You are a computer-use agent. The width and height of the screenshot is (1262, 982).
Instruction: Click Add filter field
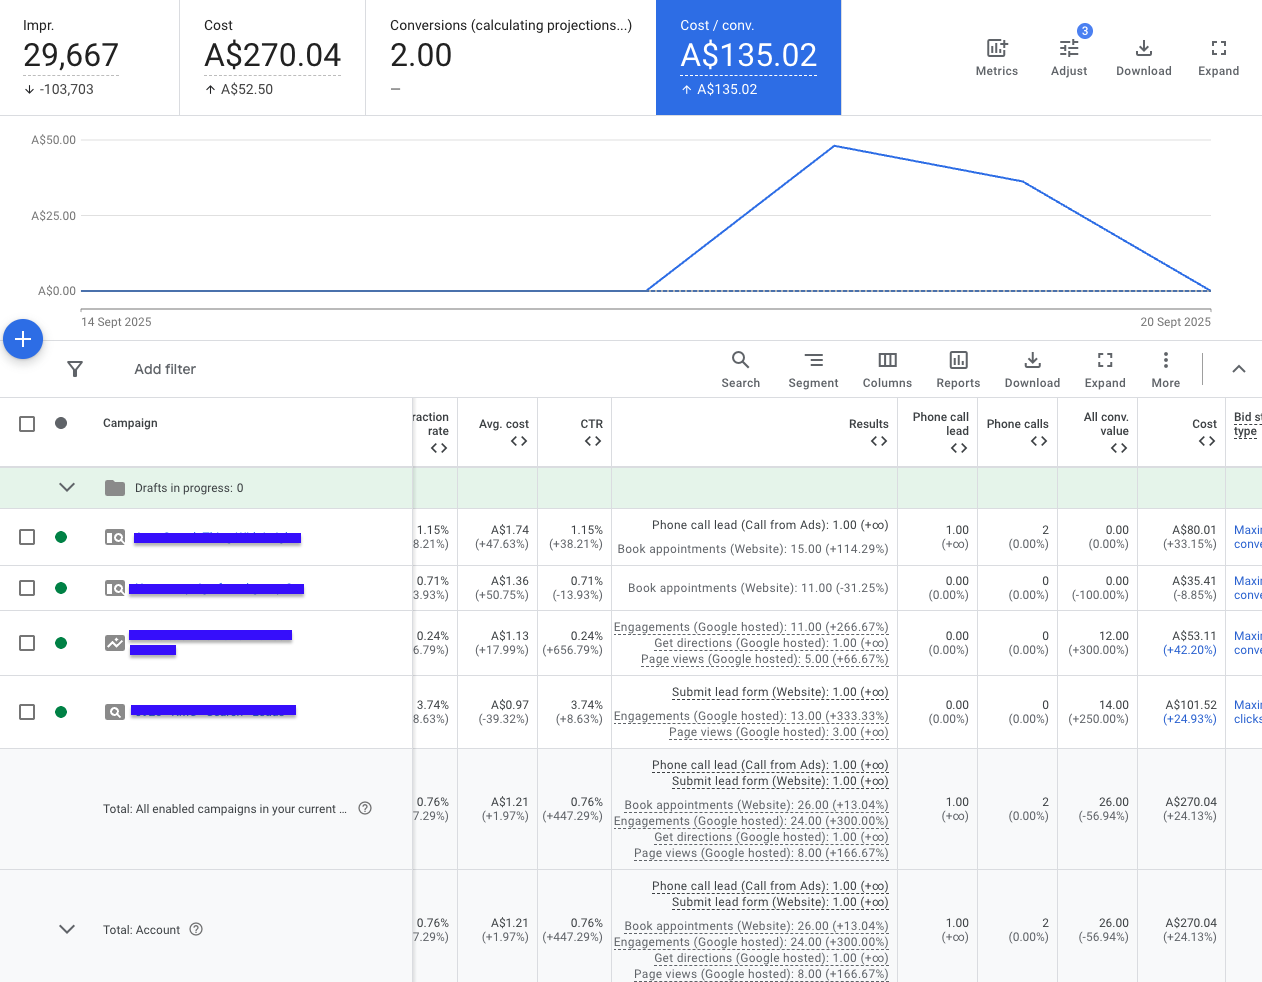pos(165,369)
